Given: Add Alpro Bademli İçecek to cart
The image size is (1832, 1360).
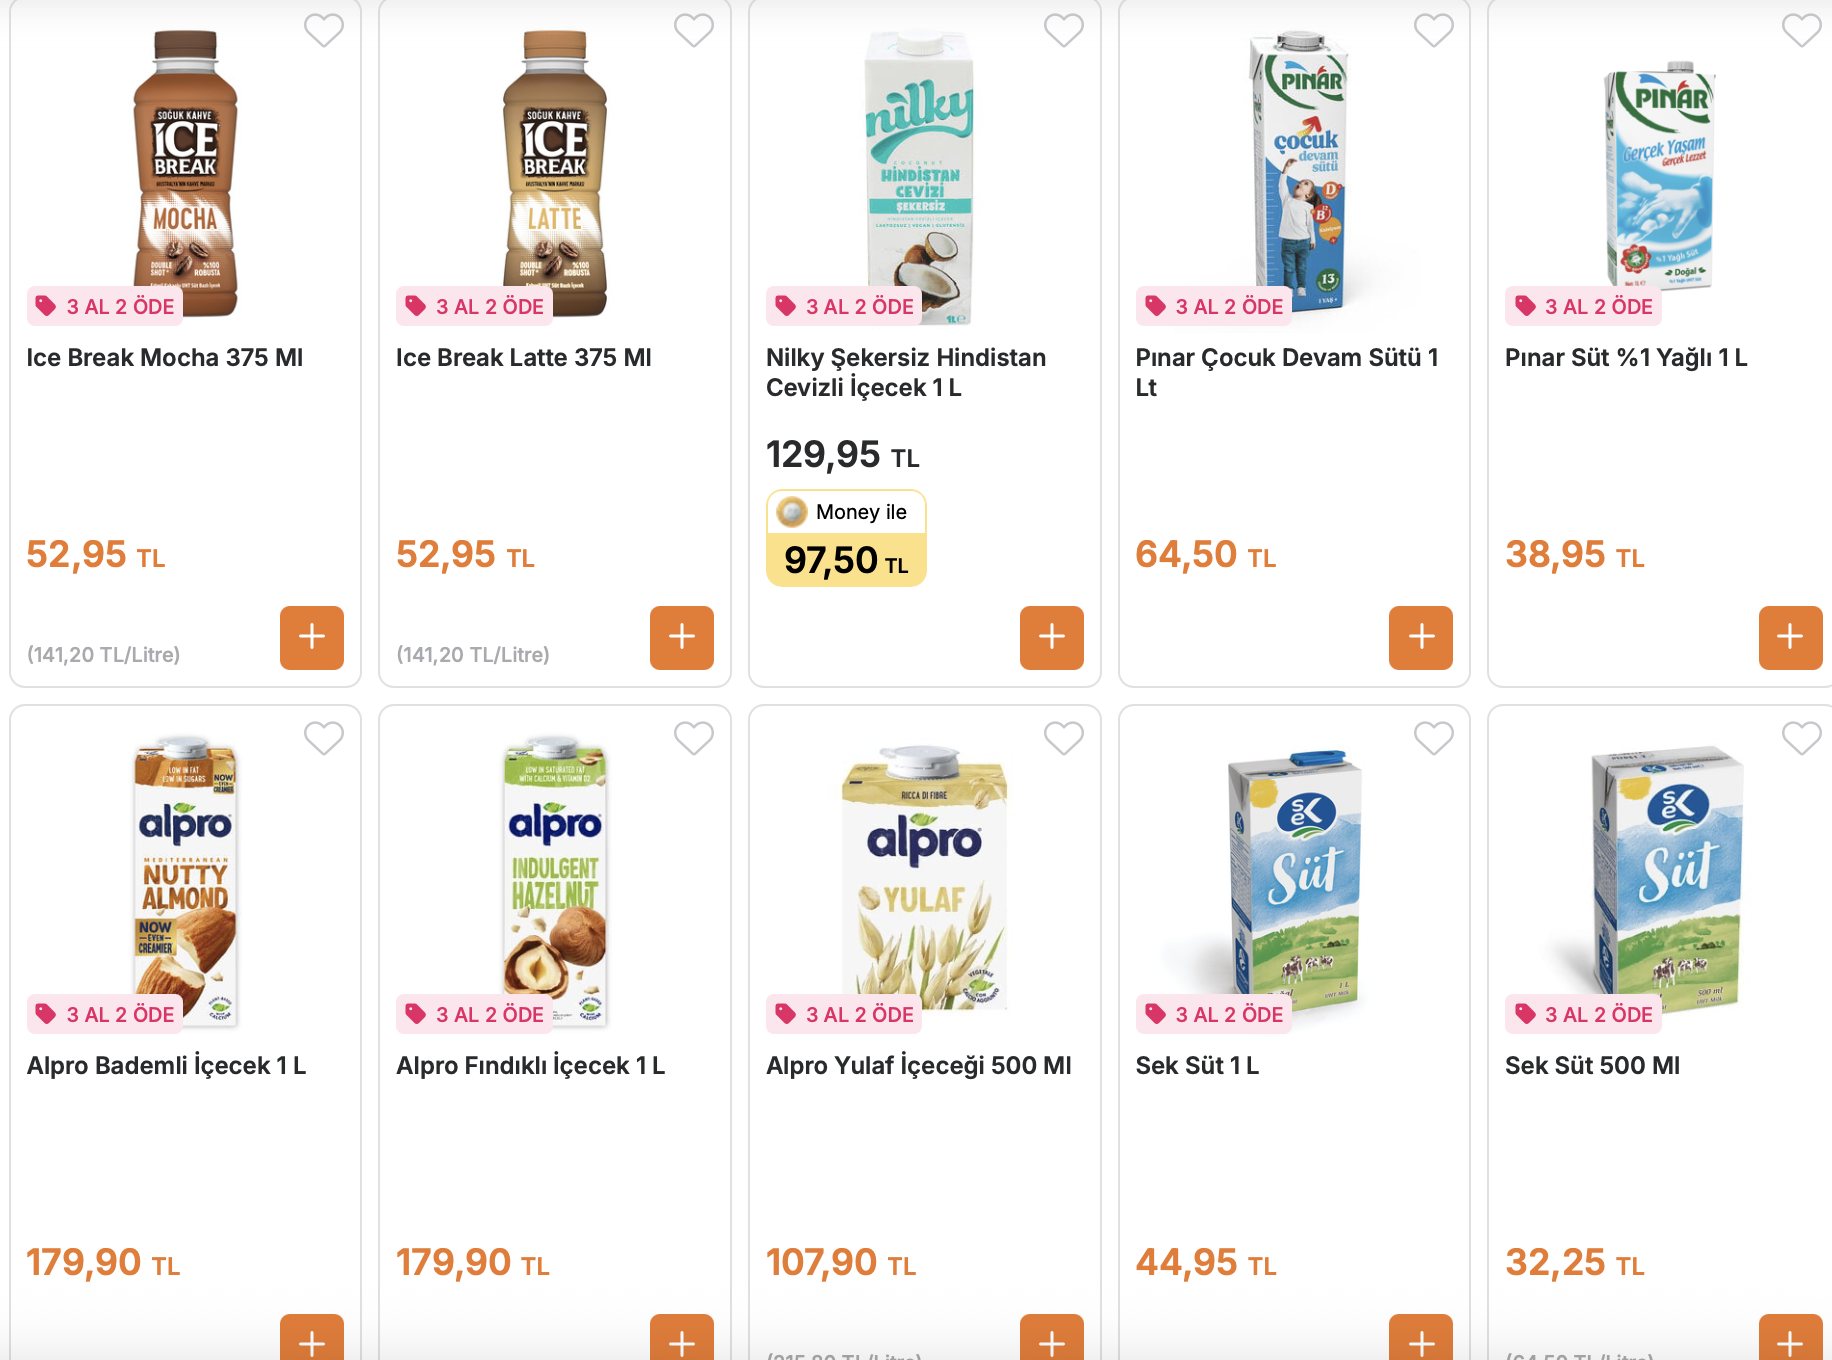Looking at the screenshot, I should tap(312, 1338).
